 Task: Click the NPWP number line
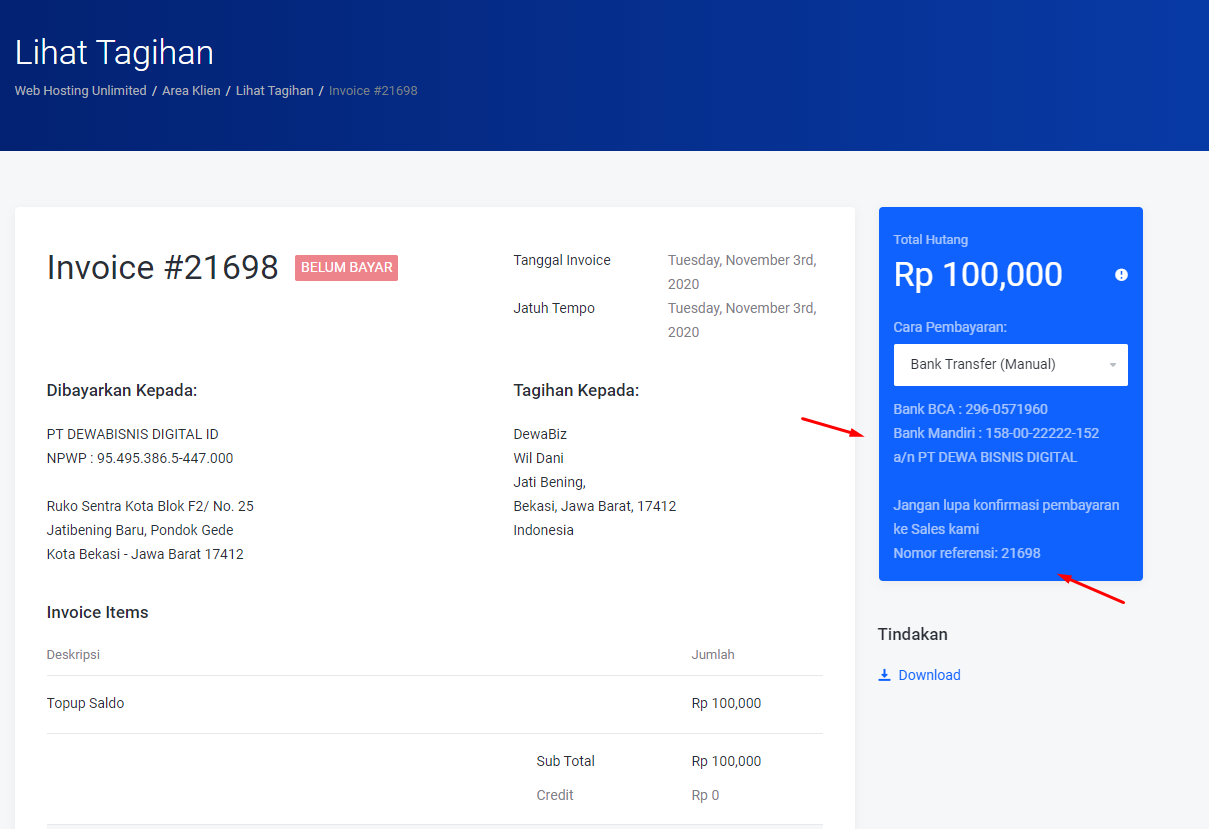[140, 458]
